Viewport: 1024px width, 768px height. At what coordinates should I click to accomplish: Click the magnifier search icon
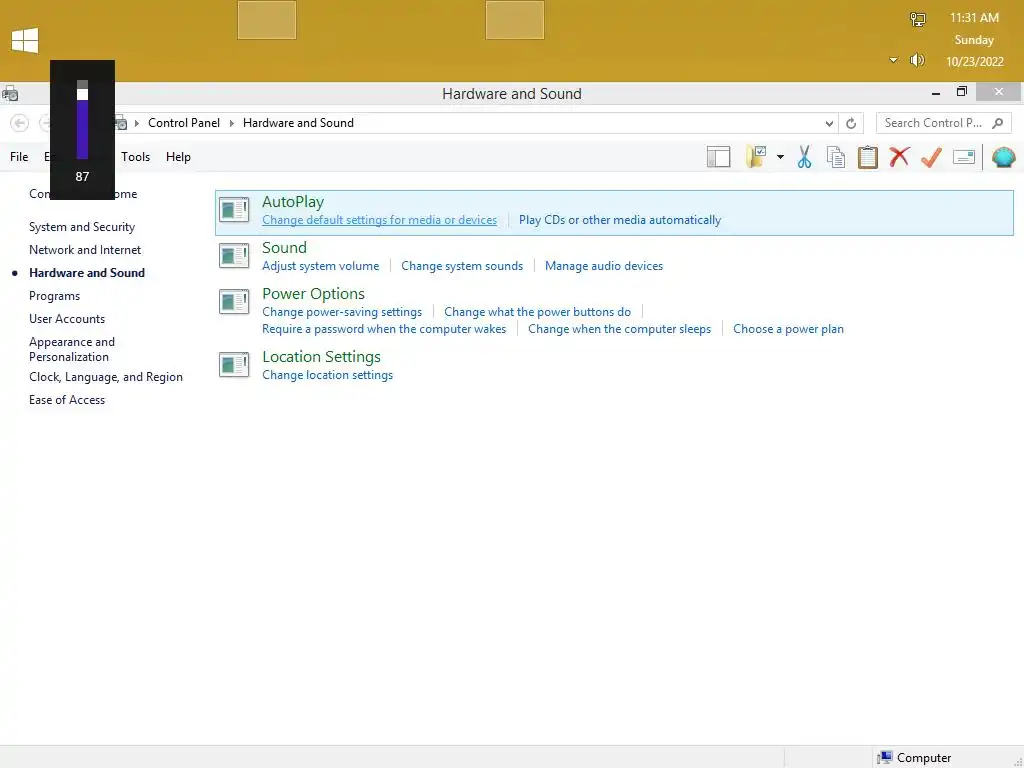tap(997, 123)
